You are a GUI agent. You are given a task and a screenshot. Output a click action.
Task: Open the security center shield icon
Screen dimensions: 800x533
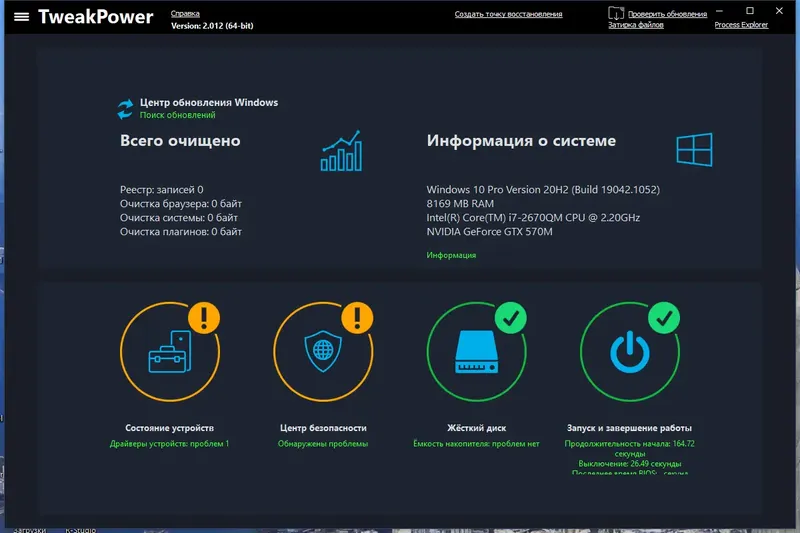pos(323,351)
